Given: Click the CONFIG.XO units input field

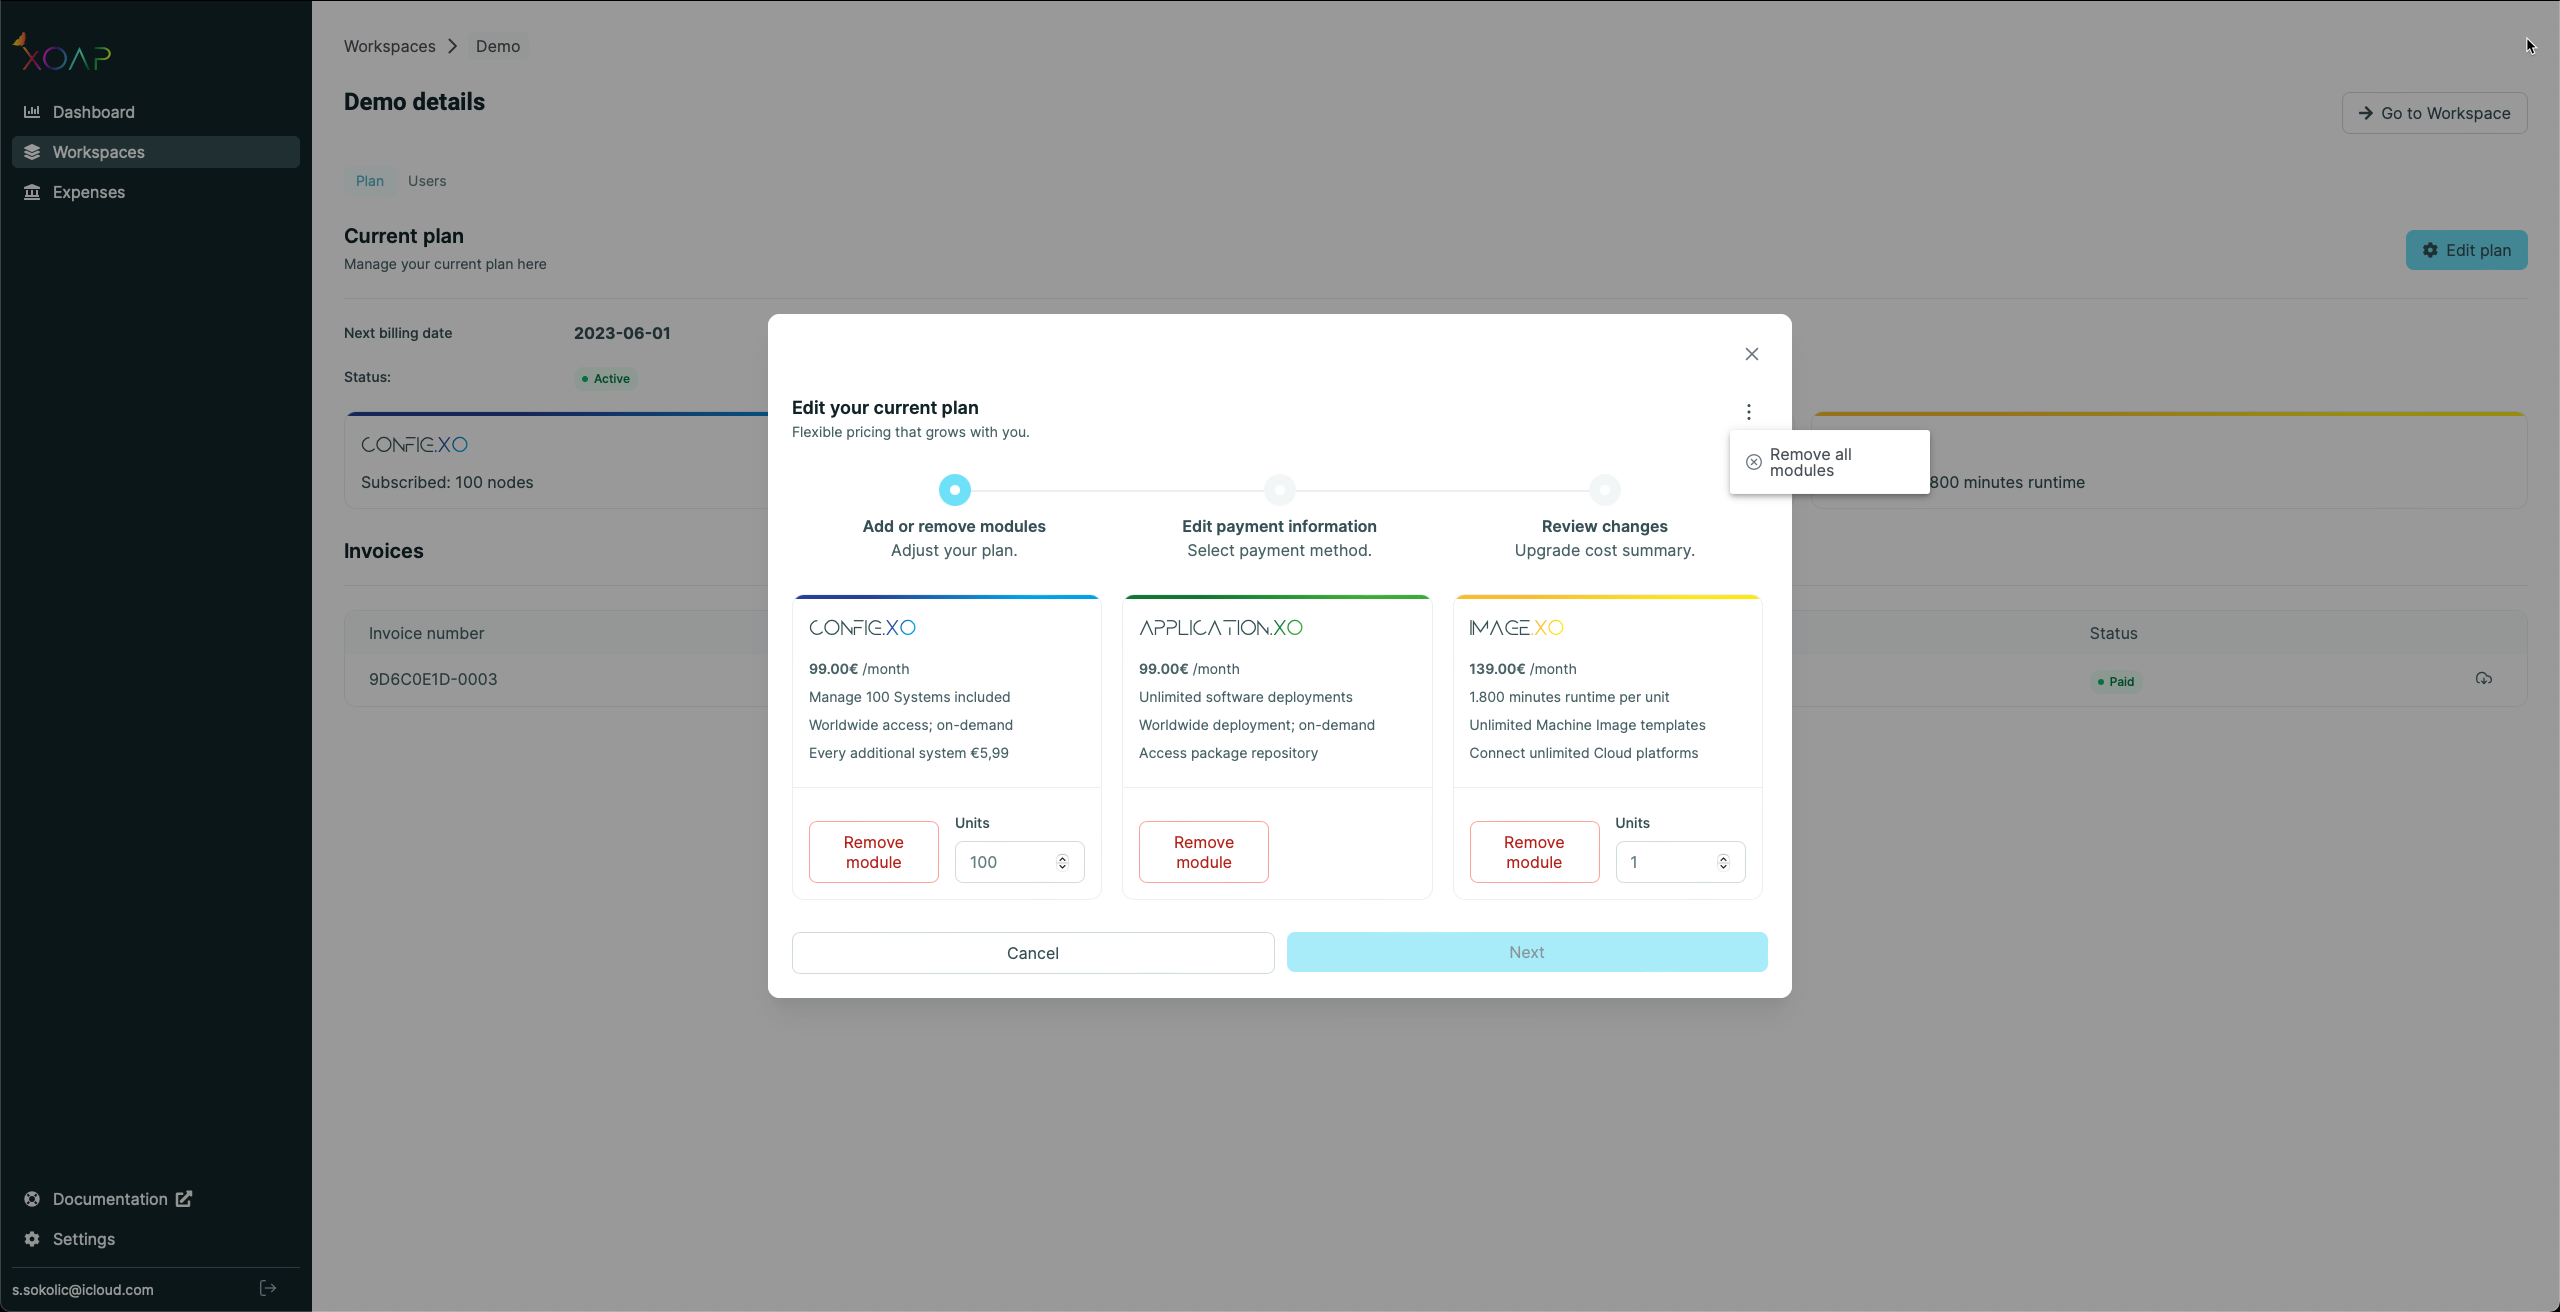Looking at the screenshot, I should pos(1020,862).
